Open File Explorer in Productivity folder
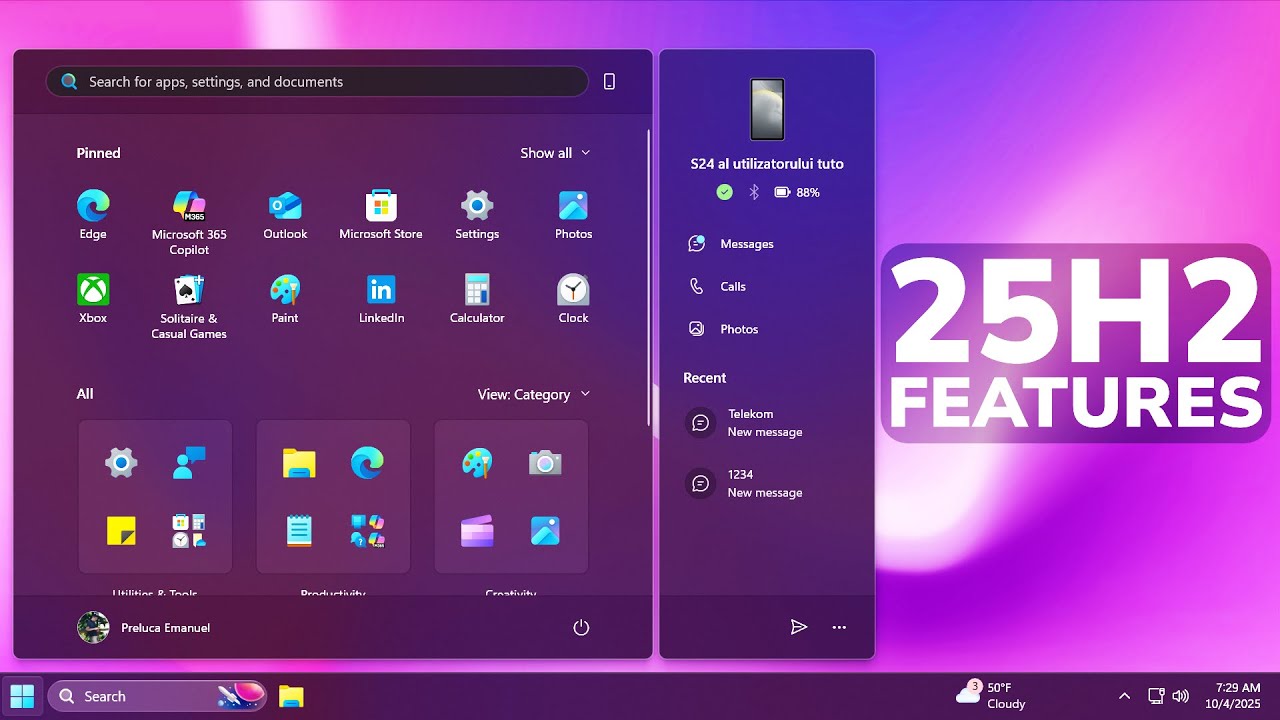 [299, 463]
